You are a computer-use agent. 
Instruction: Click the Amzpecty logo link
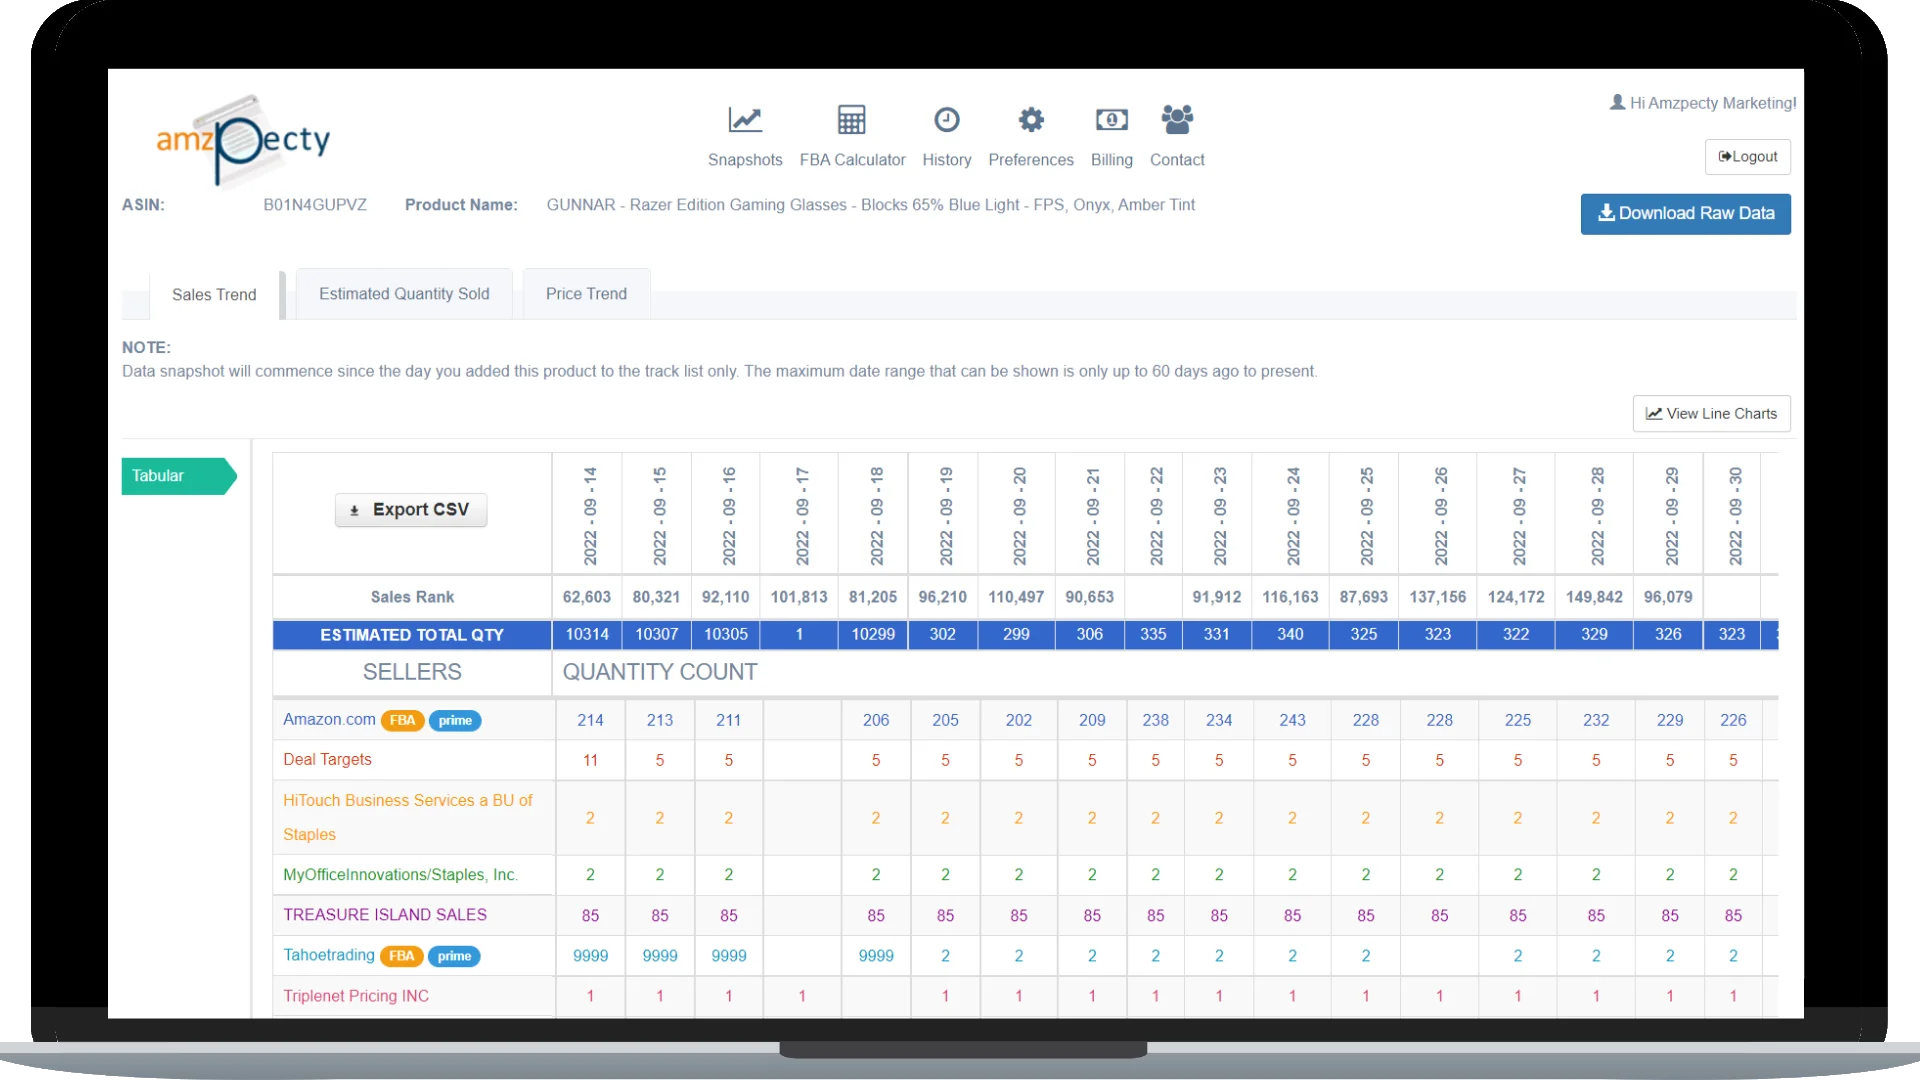(x=241, y=136)
